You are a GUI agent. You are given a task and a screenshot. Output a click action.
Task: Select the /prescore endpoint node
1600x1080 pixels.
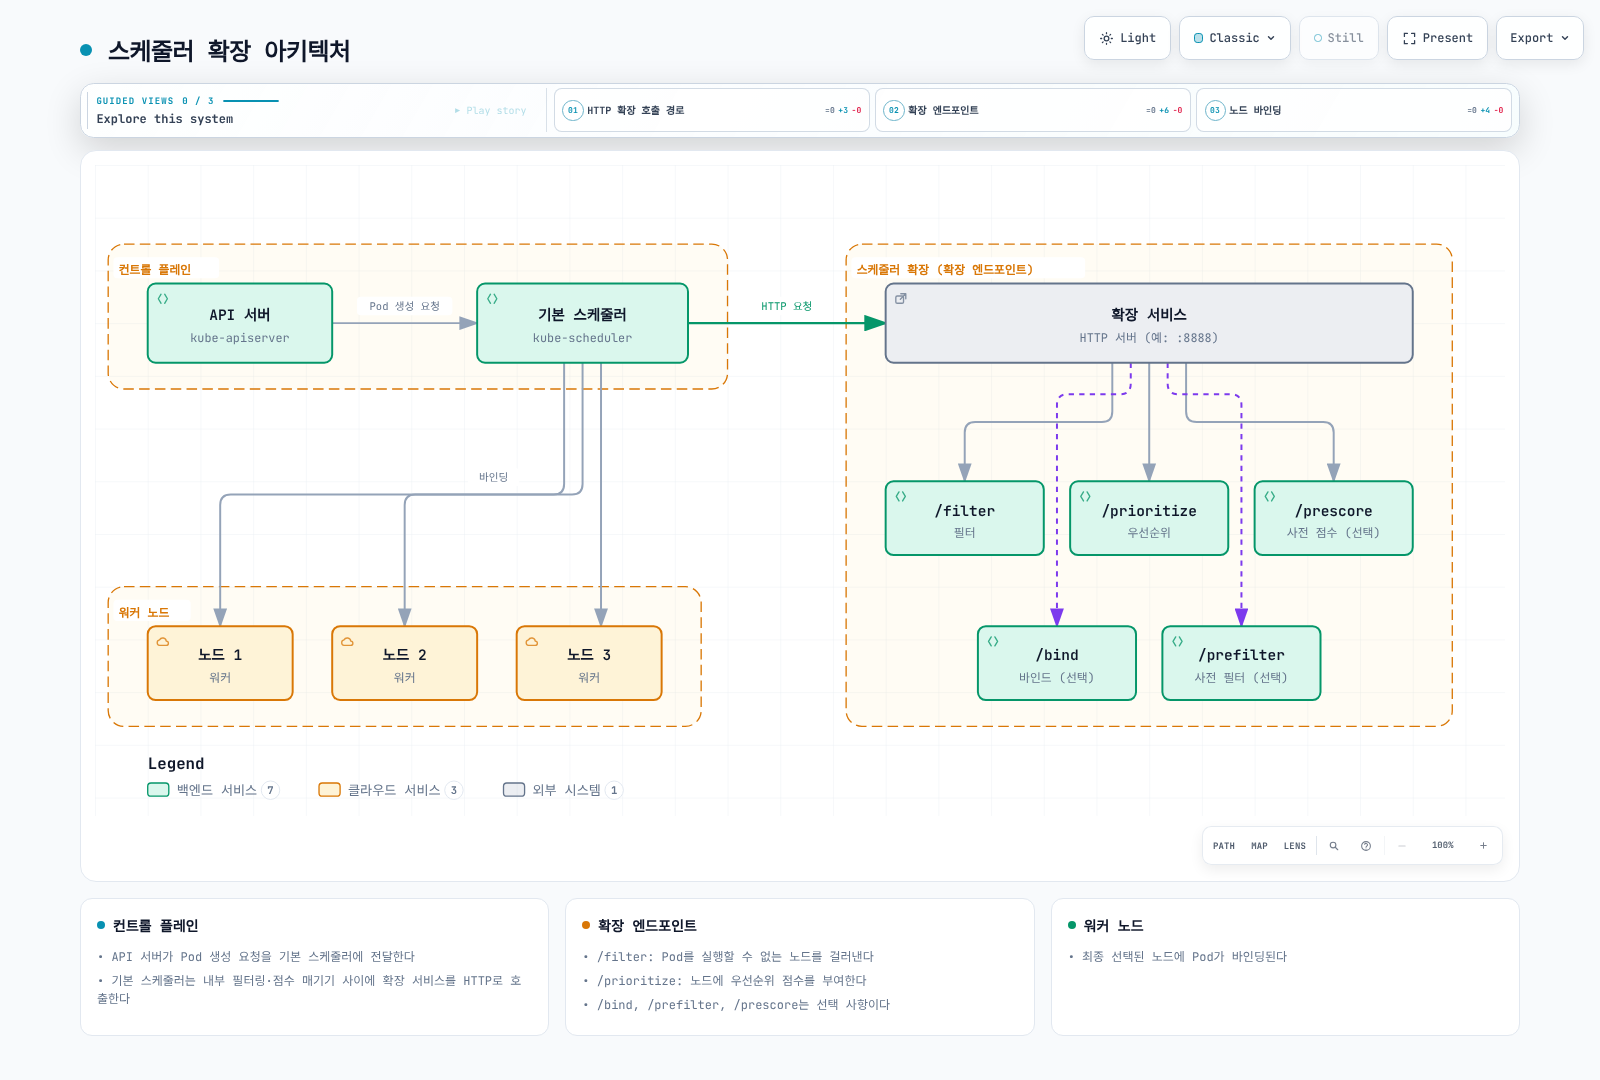1333,518
